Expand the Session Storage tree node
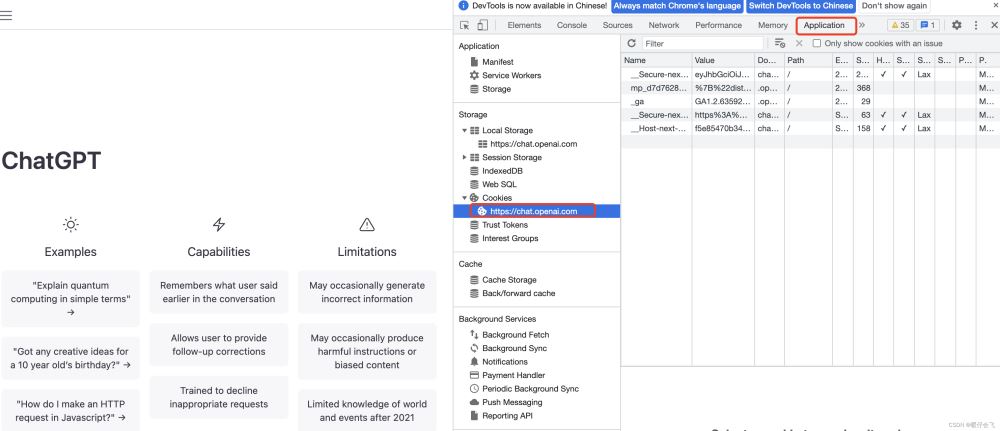This screenshot has height=431, width=1000. tap(464, 157)
